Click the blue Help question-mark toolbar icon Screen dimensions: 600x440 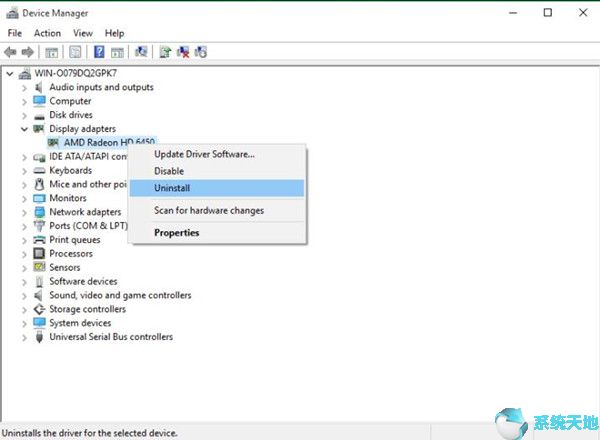(99, 52)
